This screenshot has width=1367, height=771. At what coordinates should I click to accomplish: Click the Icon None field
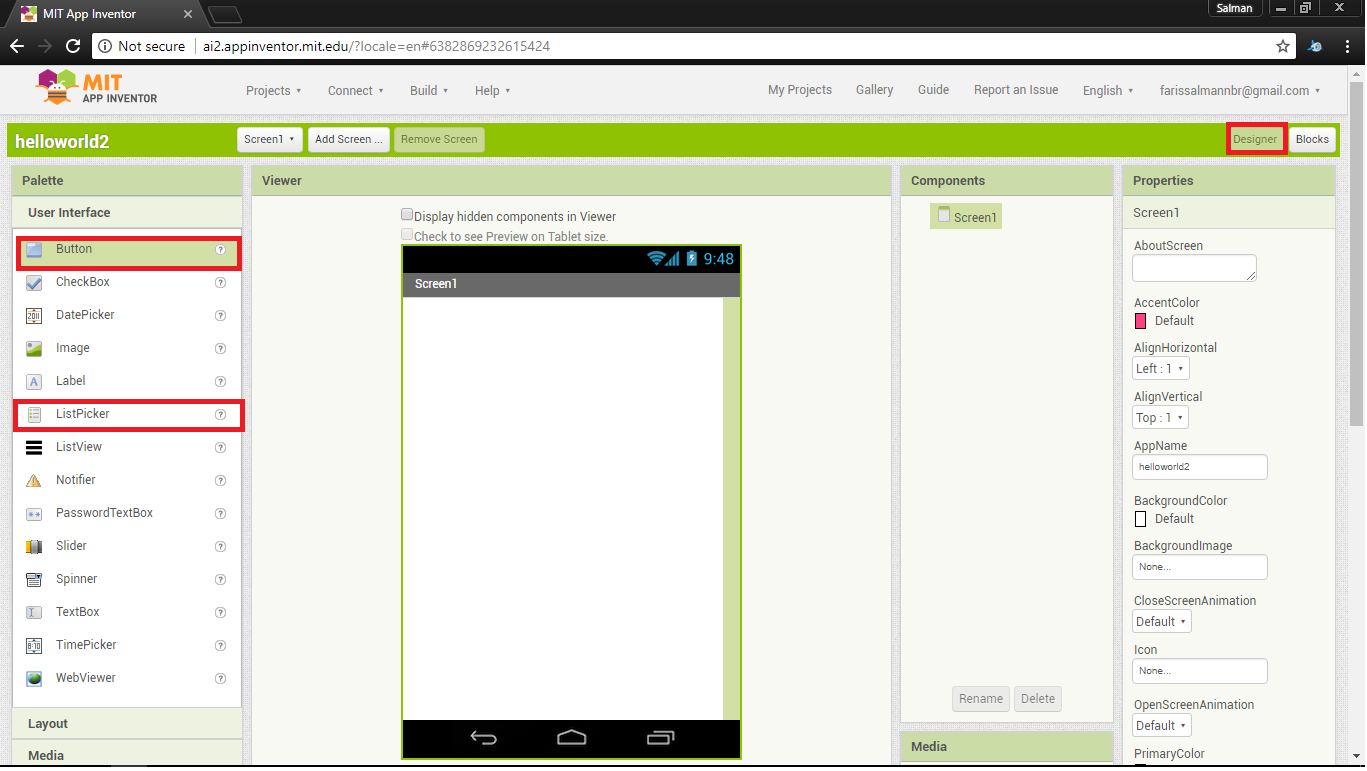pyautogui.click(x=1200, y=671)
